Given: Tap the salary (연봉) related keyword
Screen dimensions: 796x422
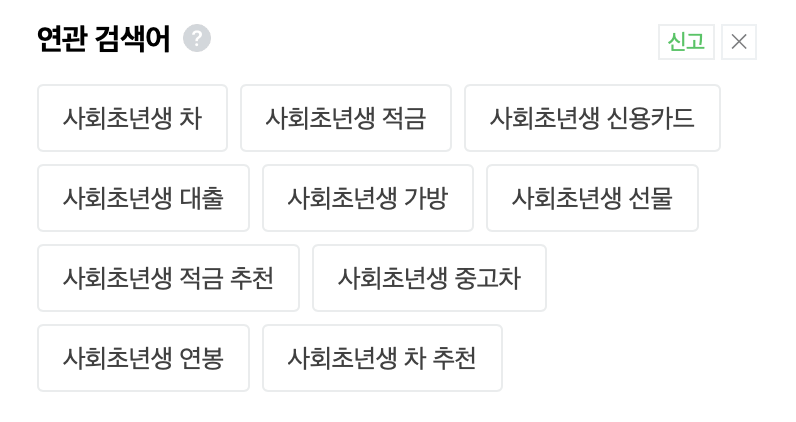Looking at the screenshot, I should (143, 358).
